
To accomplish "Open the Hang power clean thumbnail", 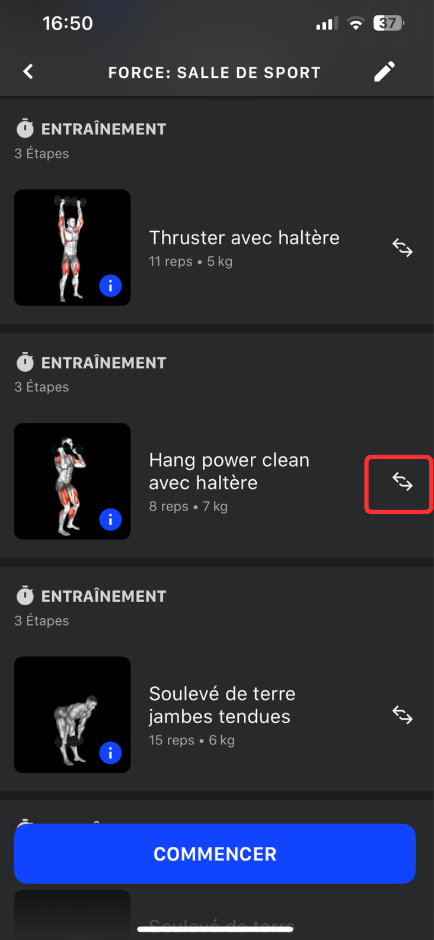I will pos(73,481).
